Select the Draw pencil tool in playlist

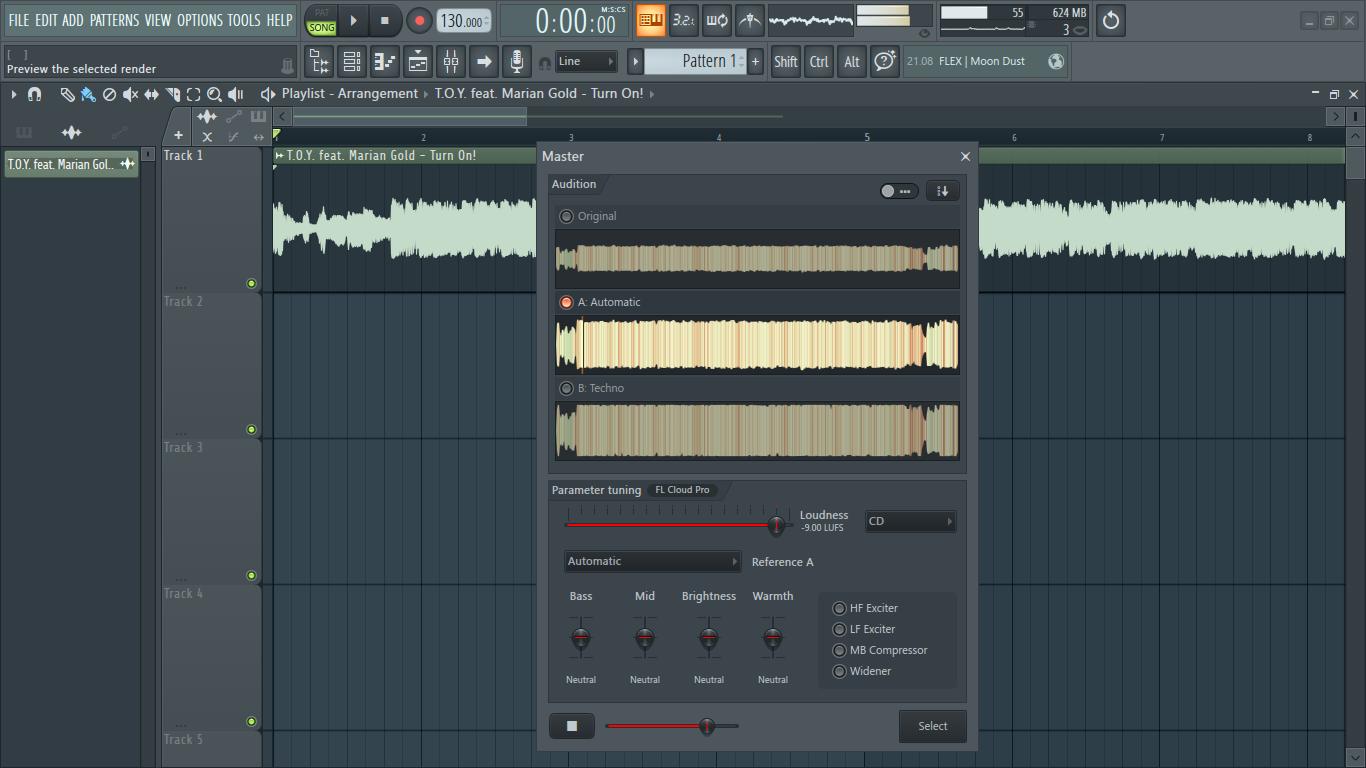[x=67, y=94]
